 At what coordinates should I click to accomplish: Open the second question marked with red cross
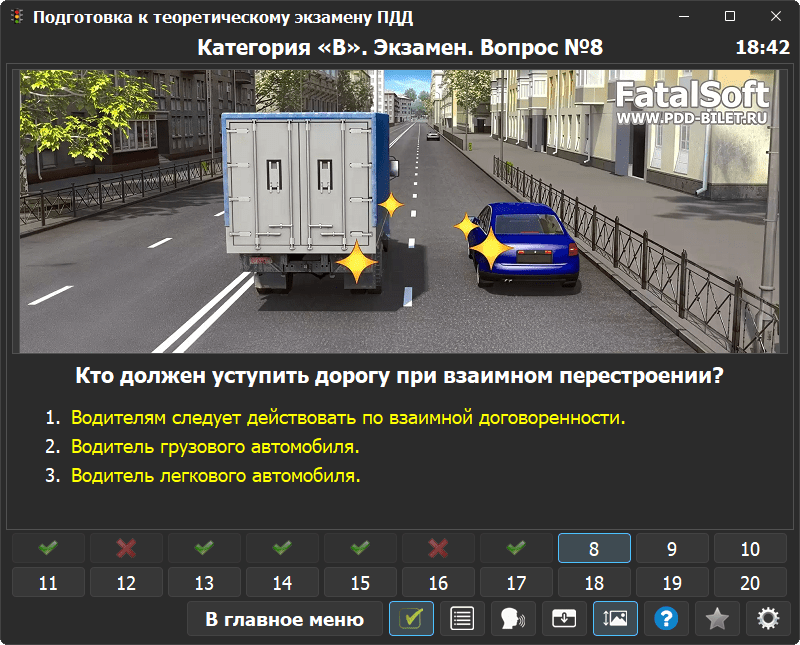(x=438, y=549)
